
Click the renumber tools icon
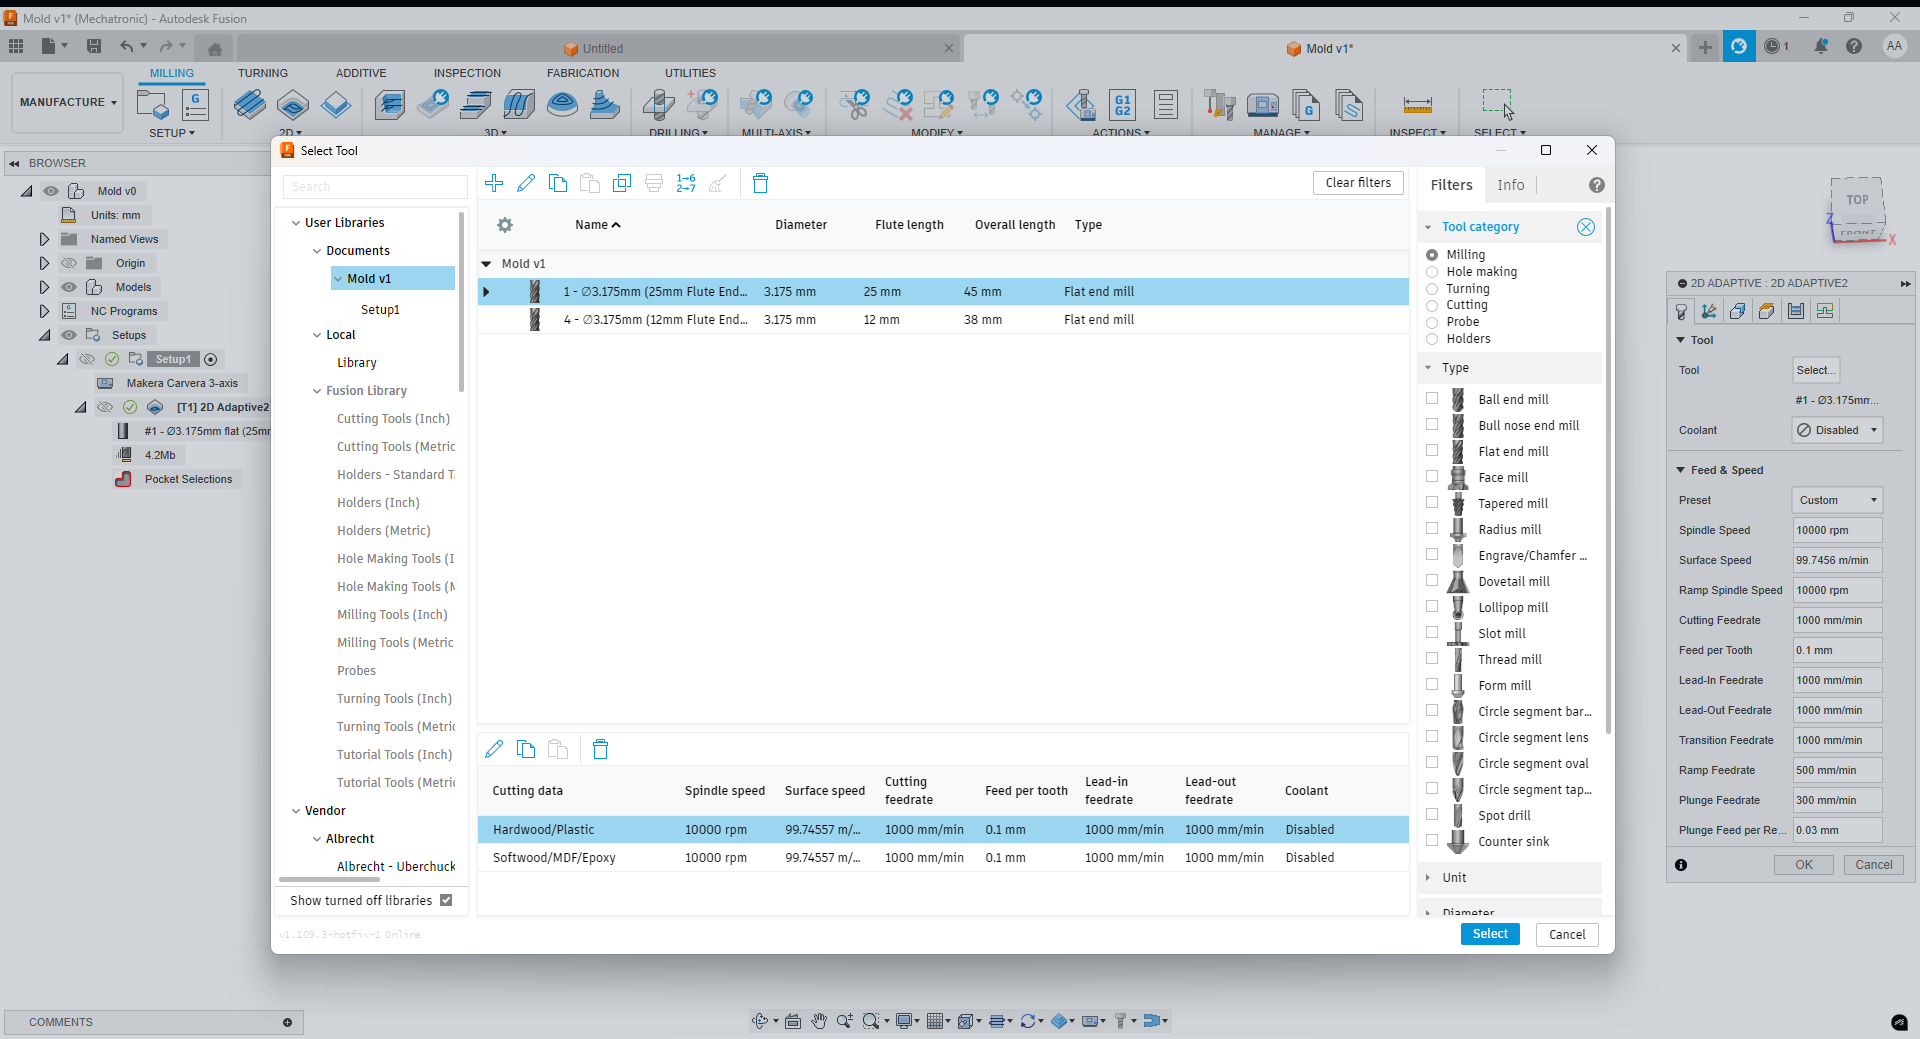pyautogui.click(x=686, y=183)
